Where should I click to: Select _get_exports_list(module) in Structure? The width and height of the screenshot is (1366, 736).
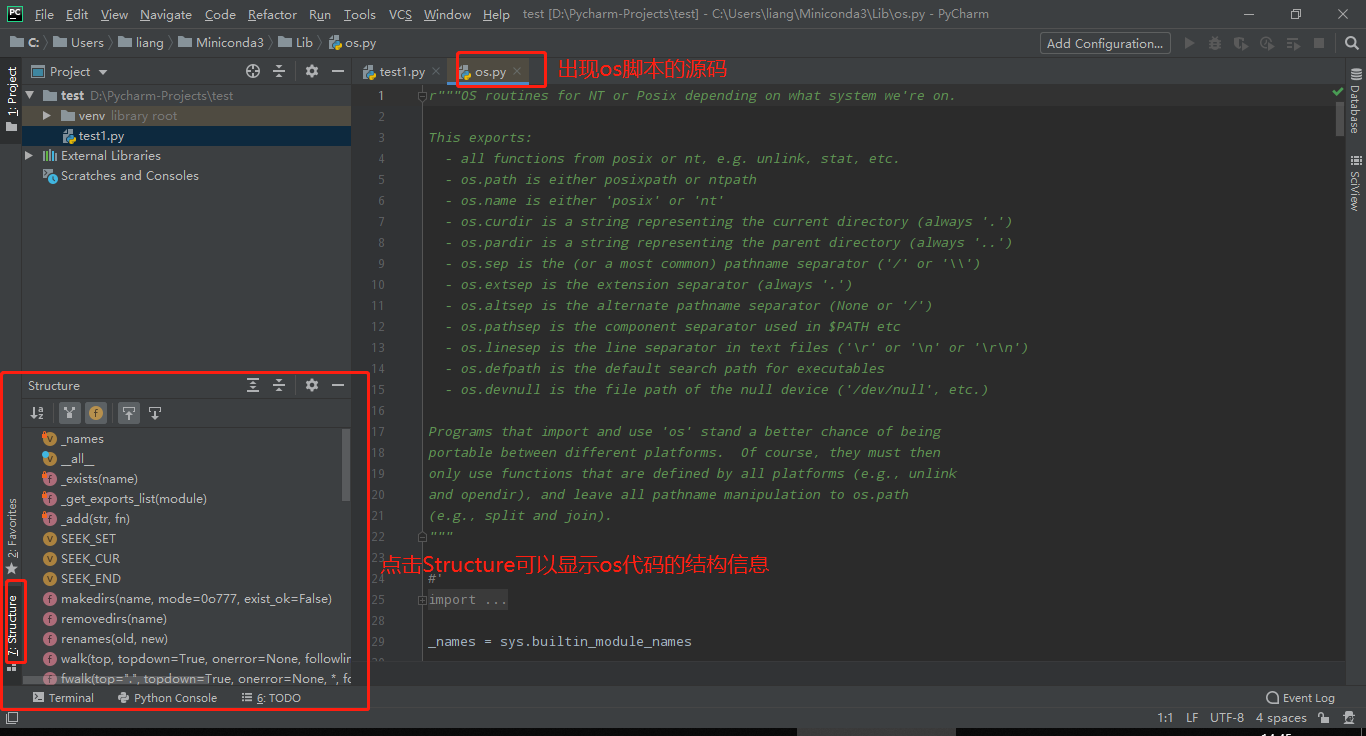tap(125, 498)
